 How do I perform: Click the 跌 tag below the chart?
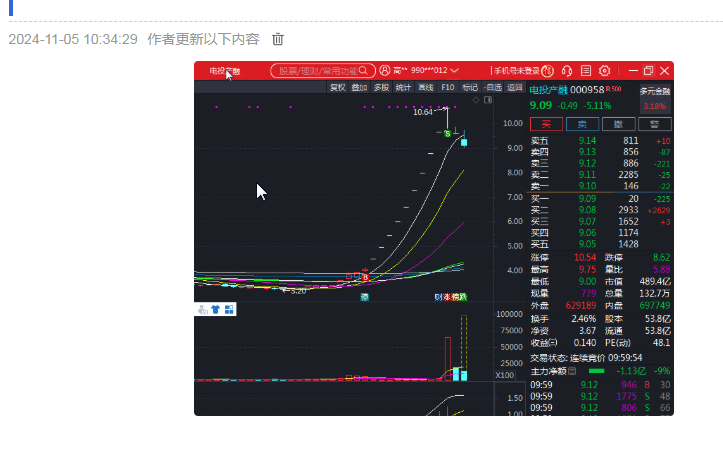(463, 297)
